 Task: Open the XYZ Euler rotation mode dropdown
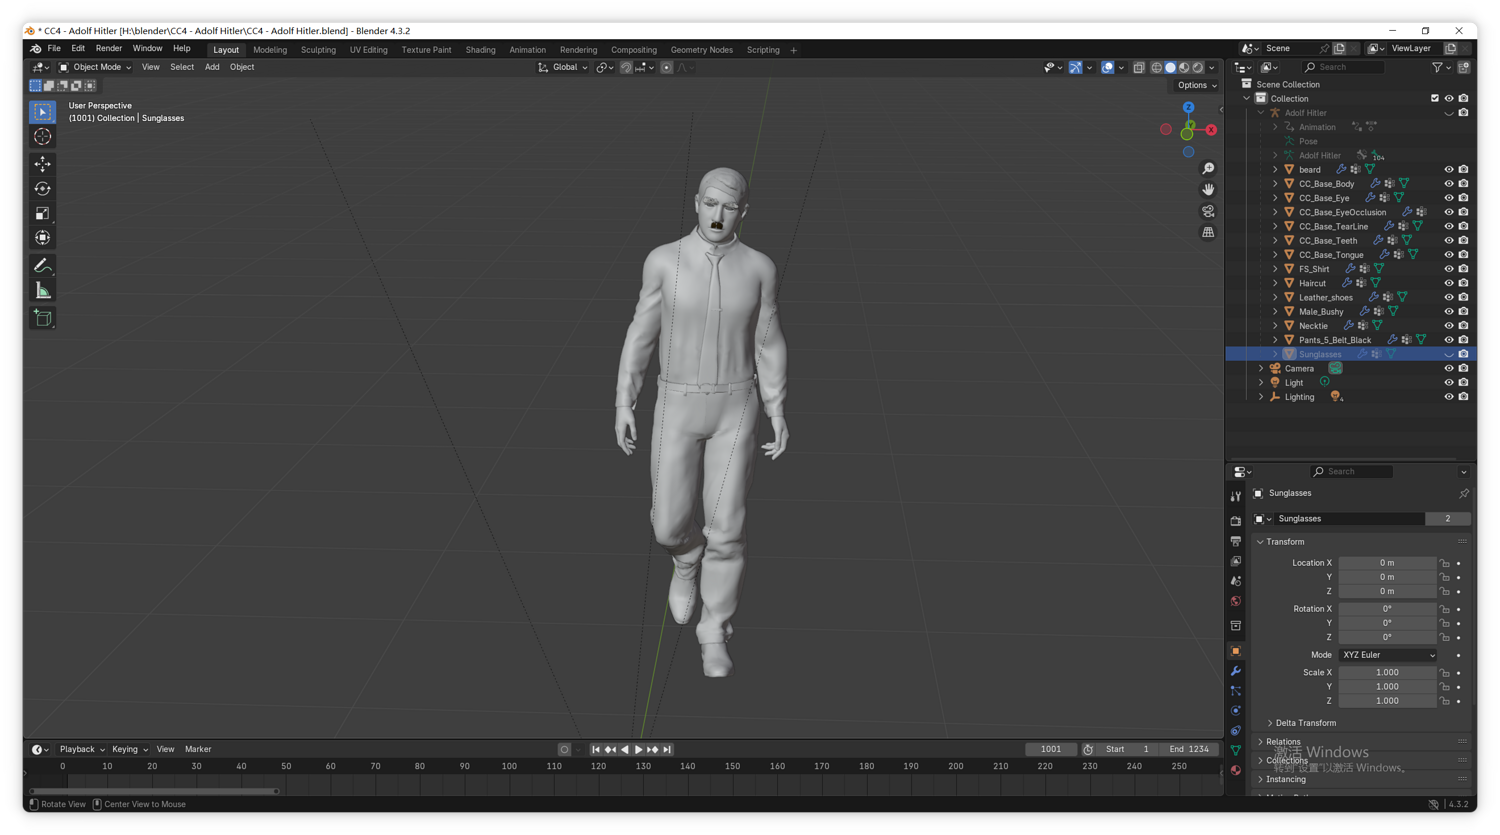click(x=1388, y=656)
